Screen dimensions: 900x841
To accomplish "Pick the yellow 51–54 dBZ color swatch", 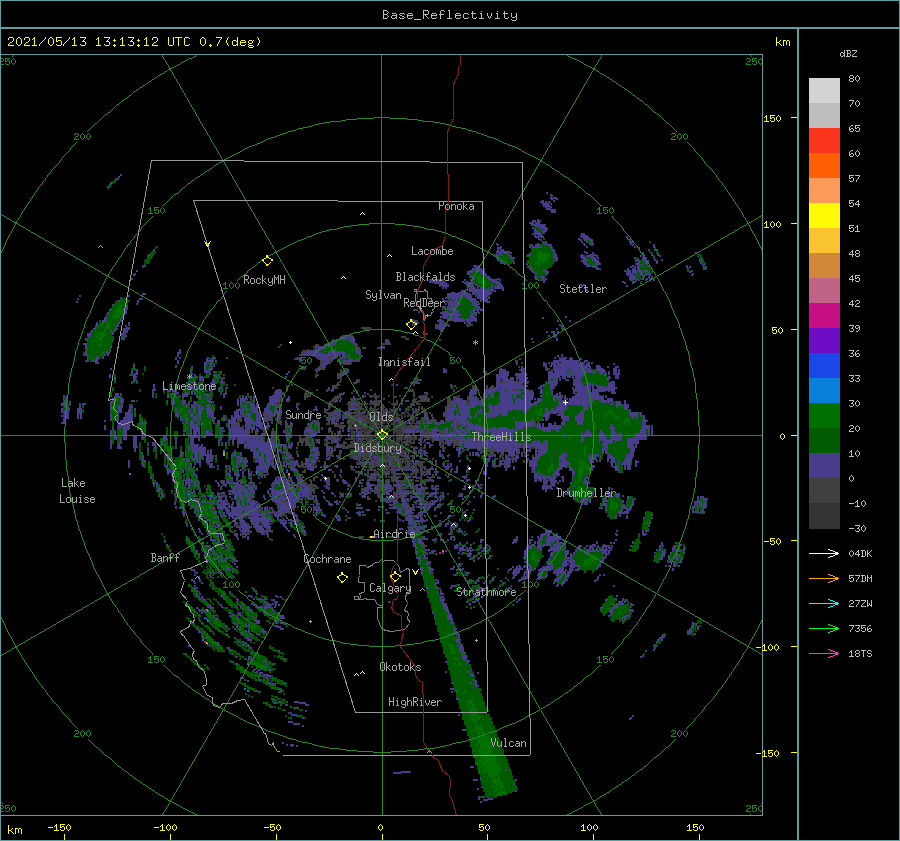I will [824, 216].
